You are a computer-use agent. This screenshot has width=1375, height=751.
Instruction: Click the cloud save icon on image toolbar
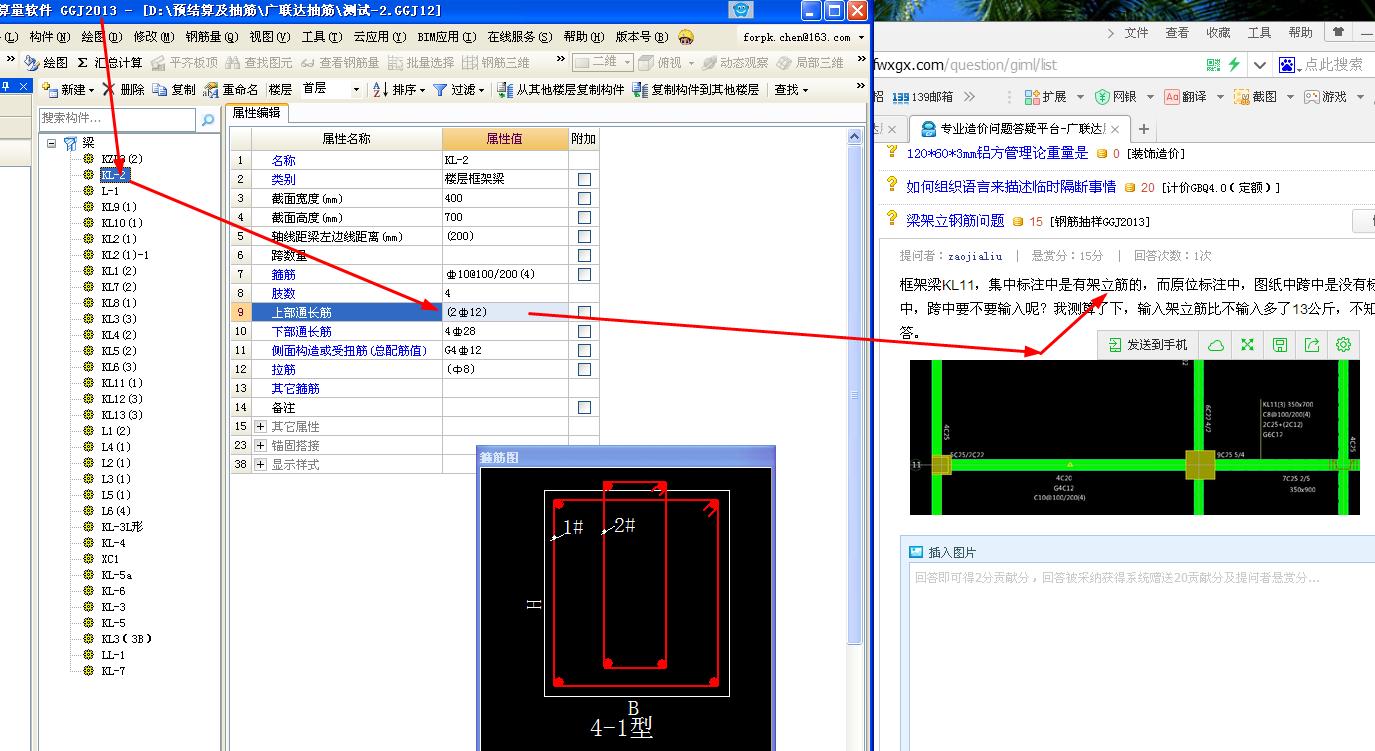1216,345
